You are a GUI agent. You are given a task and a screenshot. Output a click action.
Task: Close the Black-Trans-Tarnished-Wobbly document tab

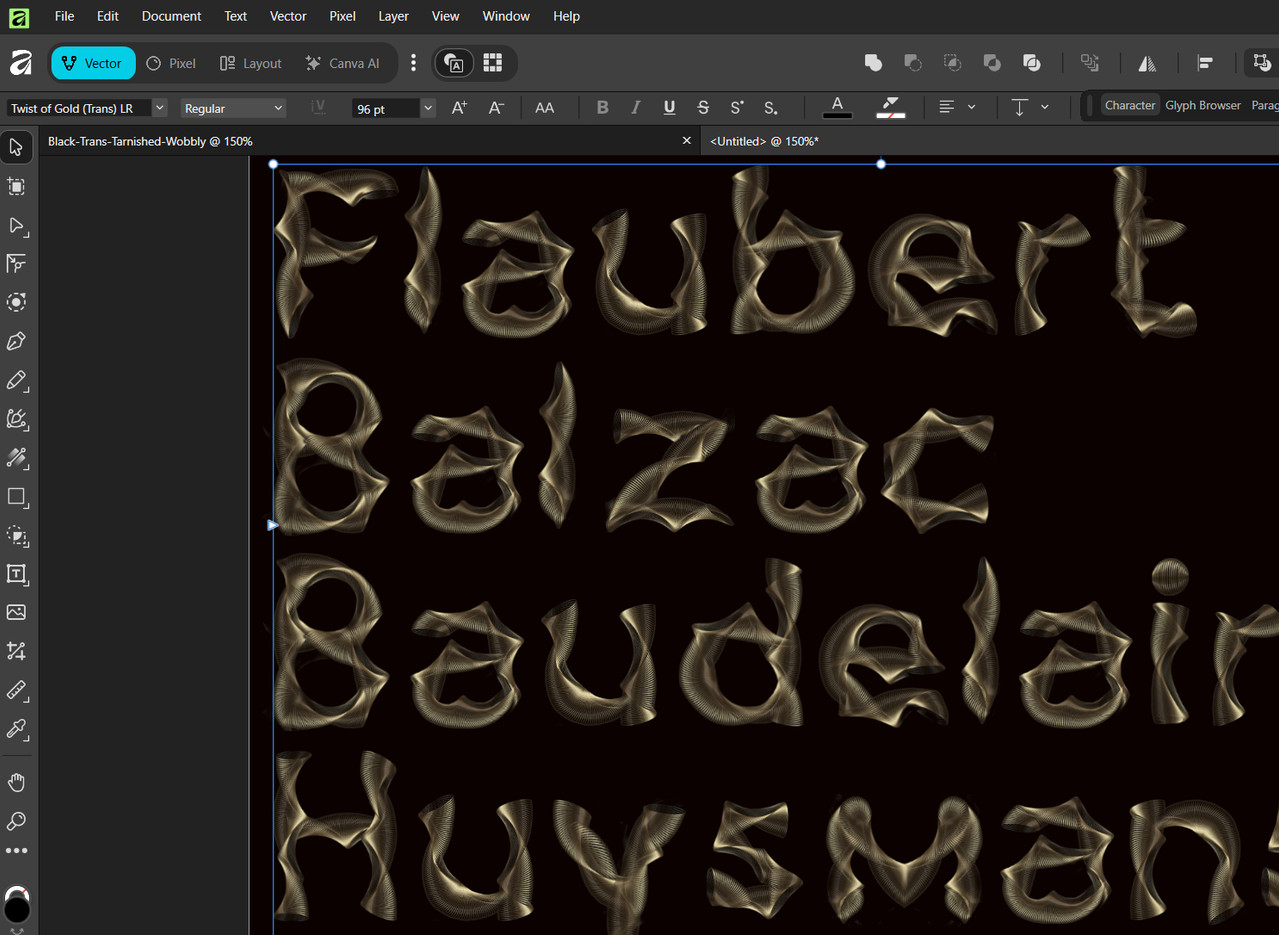point(686,141)
